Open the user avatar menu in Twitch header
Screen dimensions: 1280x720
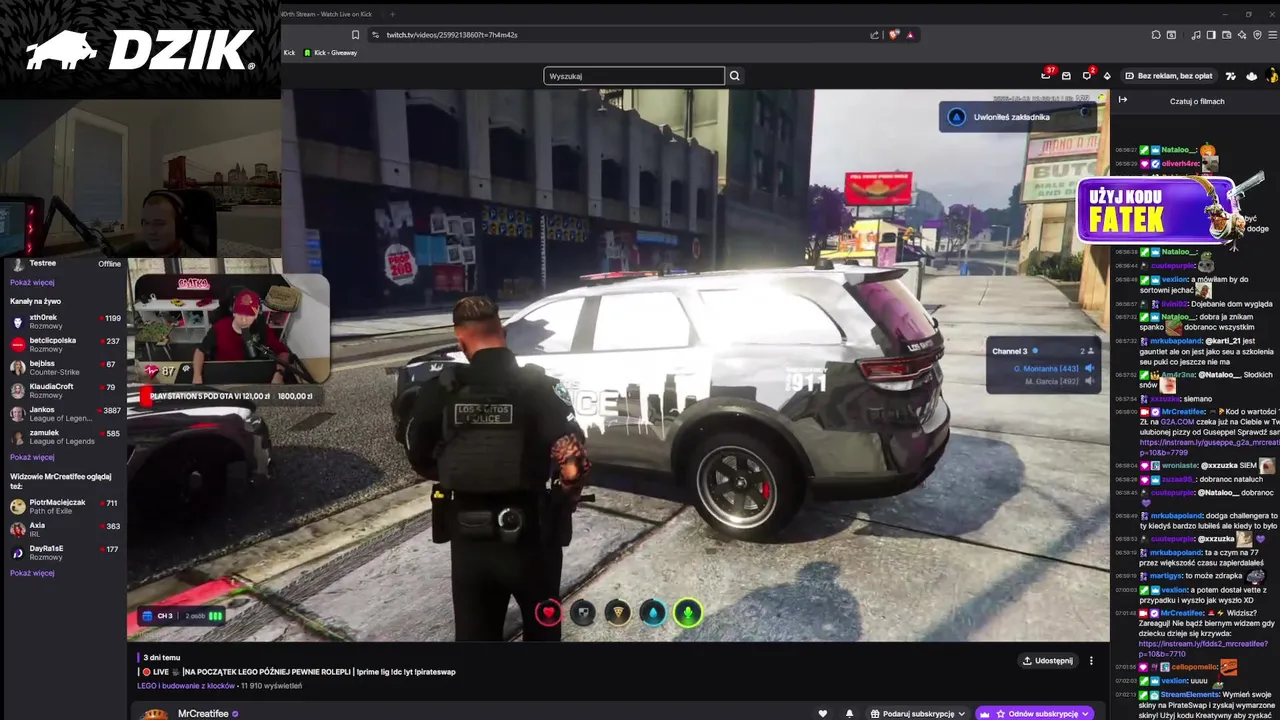click(1273, 75)
